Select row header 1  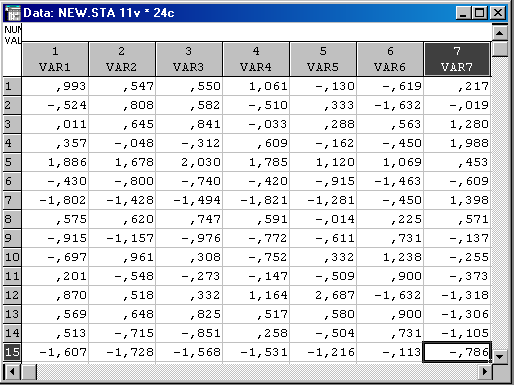tap(12, 86)
